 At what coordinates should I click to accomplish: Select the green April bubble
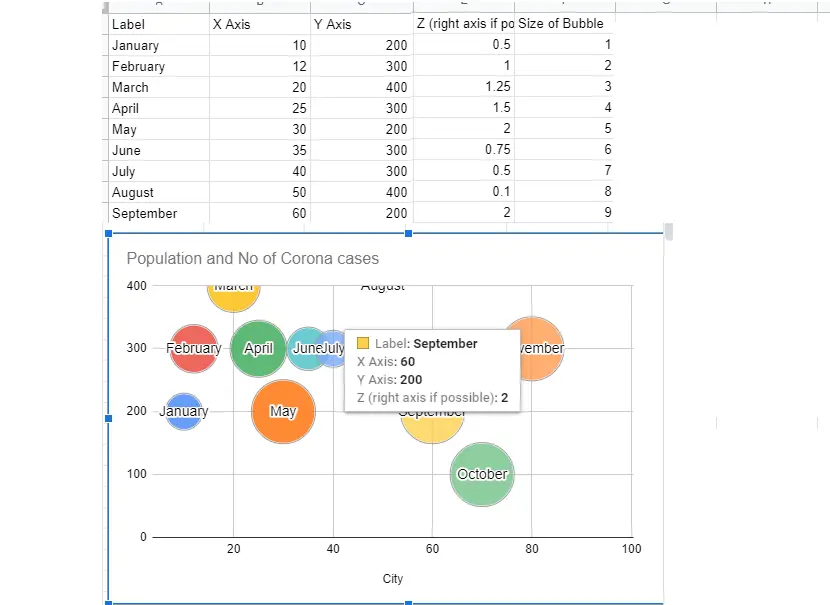click(259, 349)
